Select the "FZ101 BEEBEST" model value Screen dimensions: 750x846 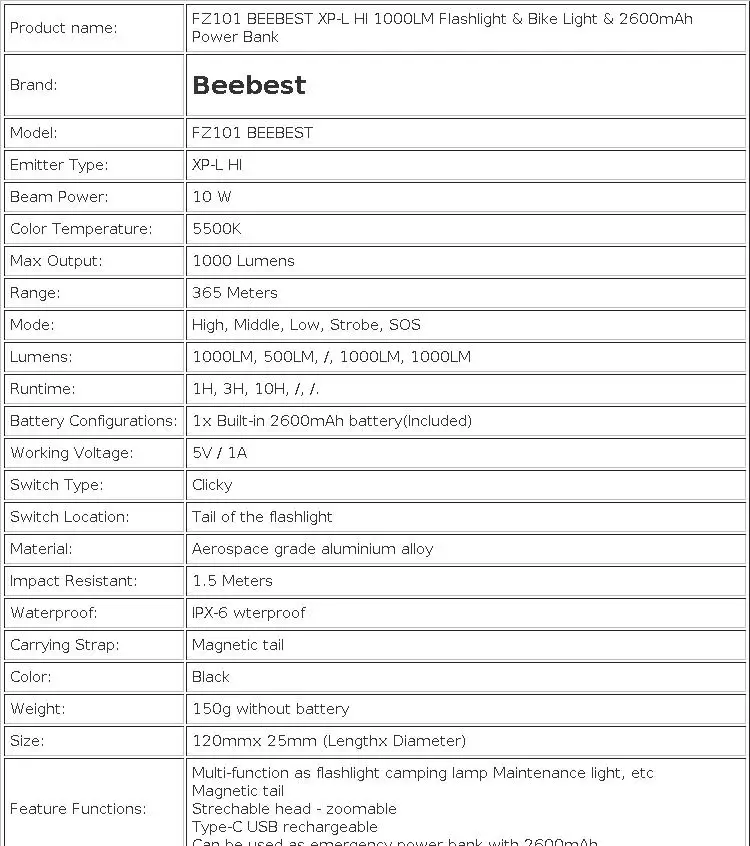(252, 133)
